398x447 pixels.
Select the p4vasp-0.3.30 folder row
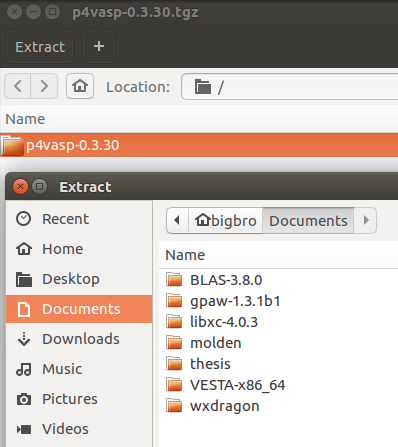199,145
